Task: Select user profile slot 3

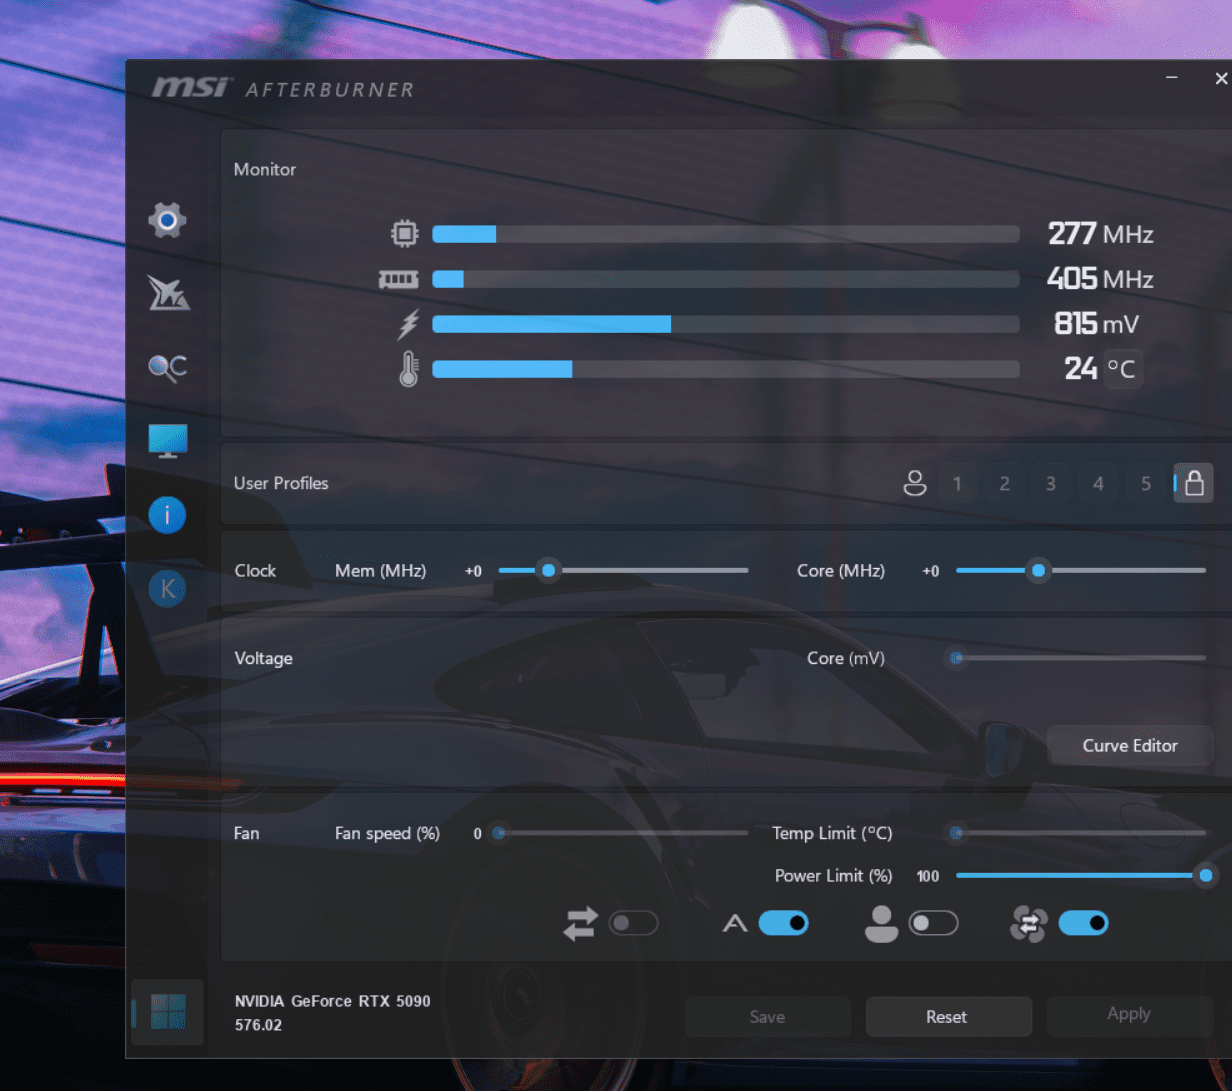Action: coord(1051,484)
